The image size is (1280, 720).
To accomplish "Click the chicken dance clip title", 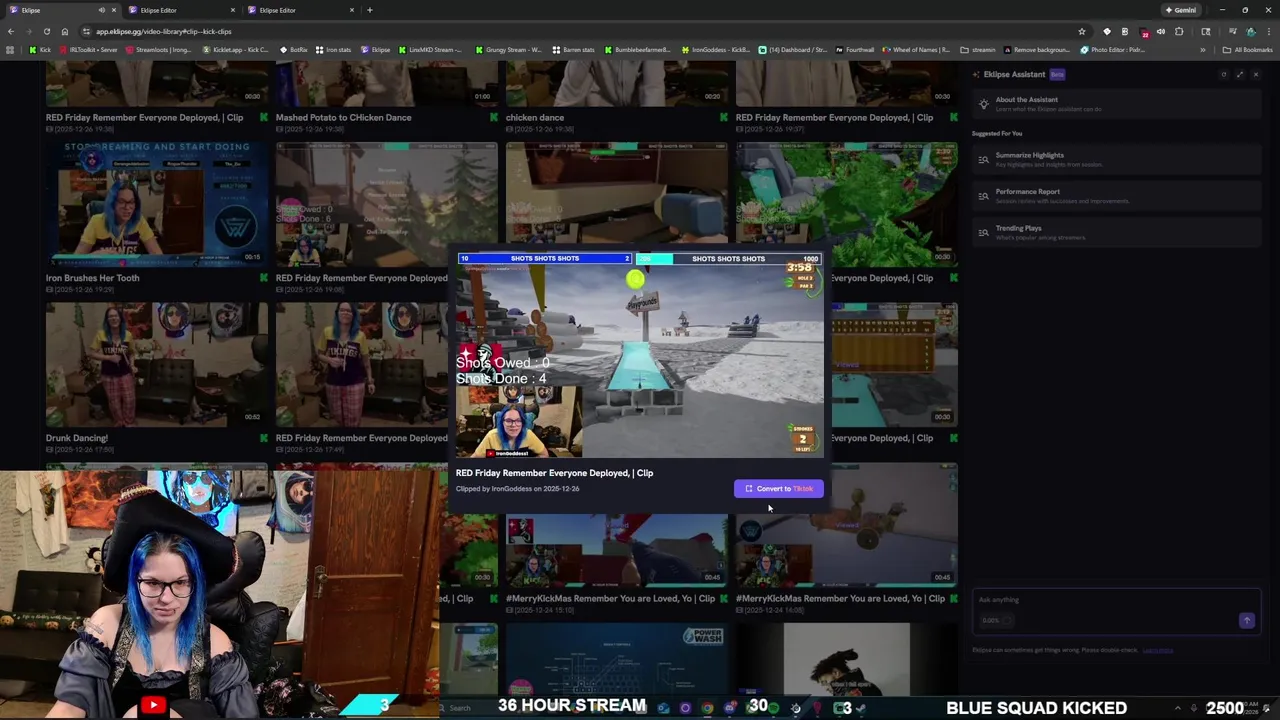I will click(535, 117).
